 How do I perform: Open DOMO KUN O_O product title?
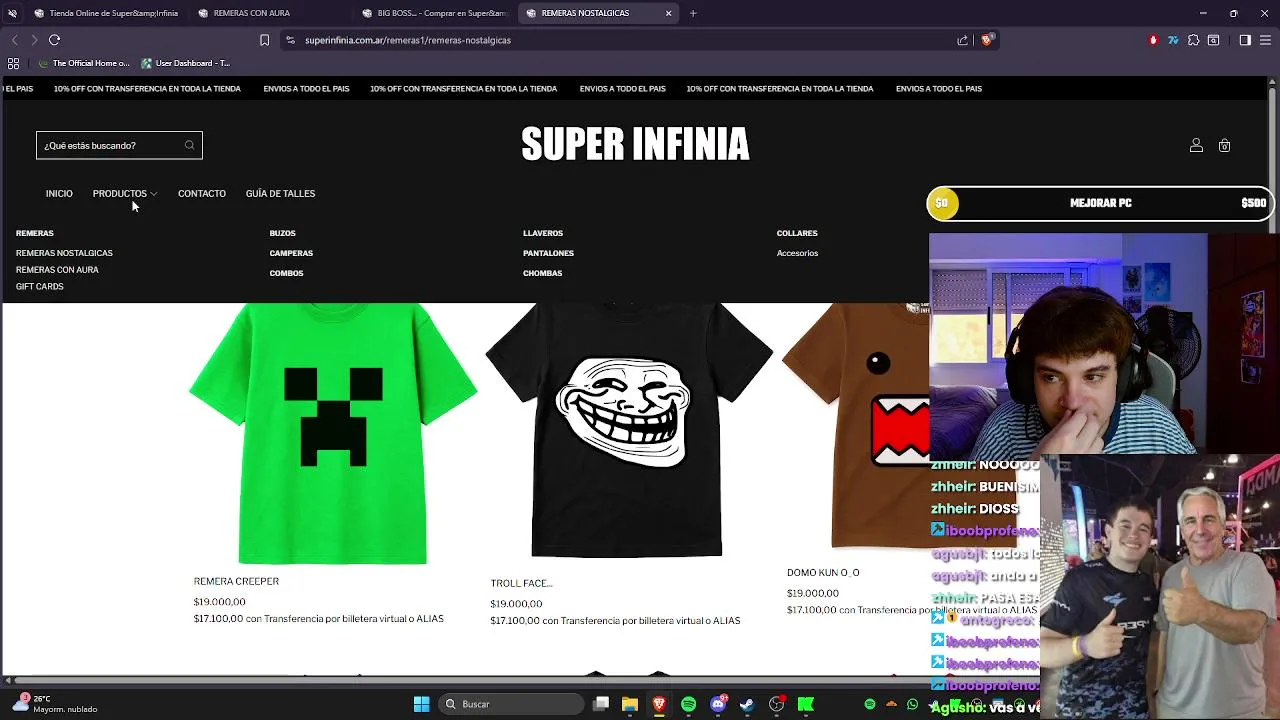click(823, 573)
